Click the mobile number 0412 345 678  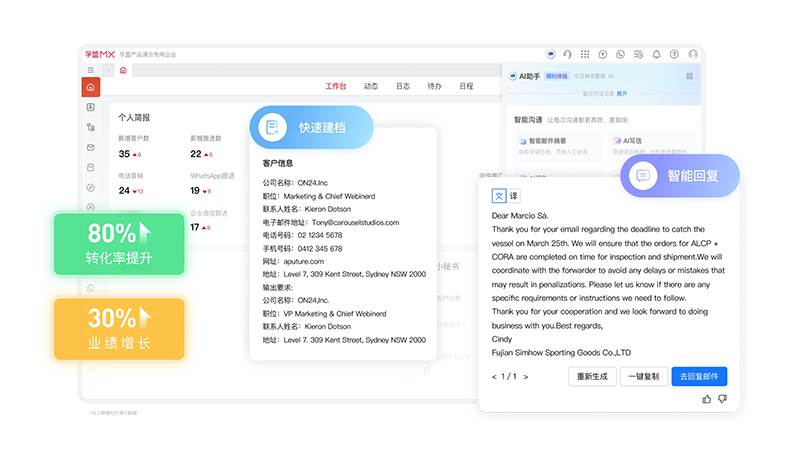pyautogui.click(x=320, y=249)
